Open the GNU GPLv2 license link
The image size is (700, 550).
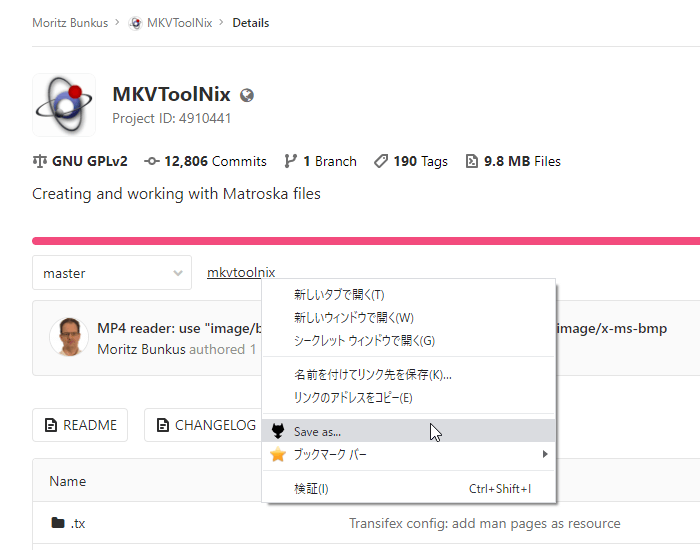pyautogui.click(x=80, y=161)
